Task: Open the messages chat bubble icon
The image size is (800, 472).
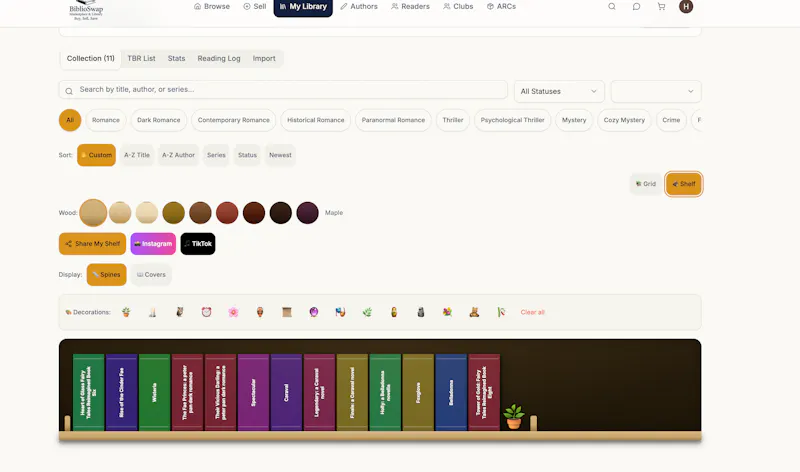Action: 636,7
